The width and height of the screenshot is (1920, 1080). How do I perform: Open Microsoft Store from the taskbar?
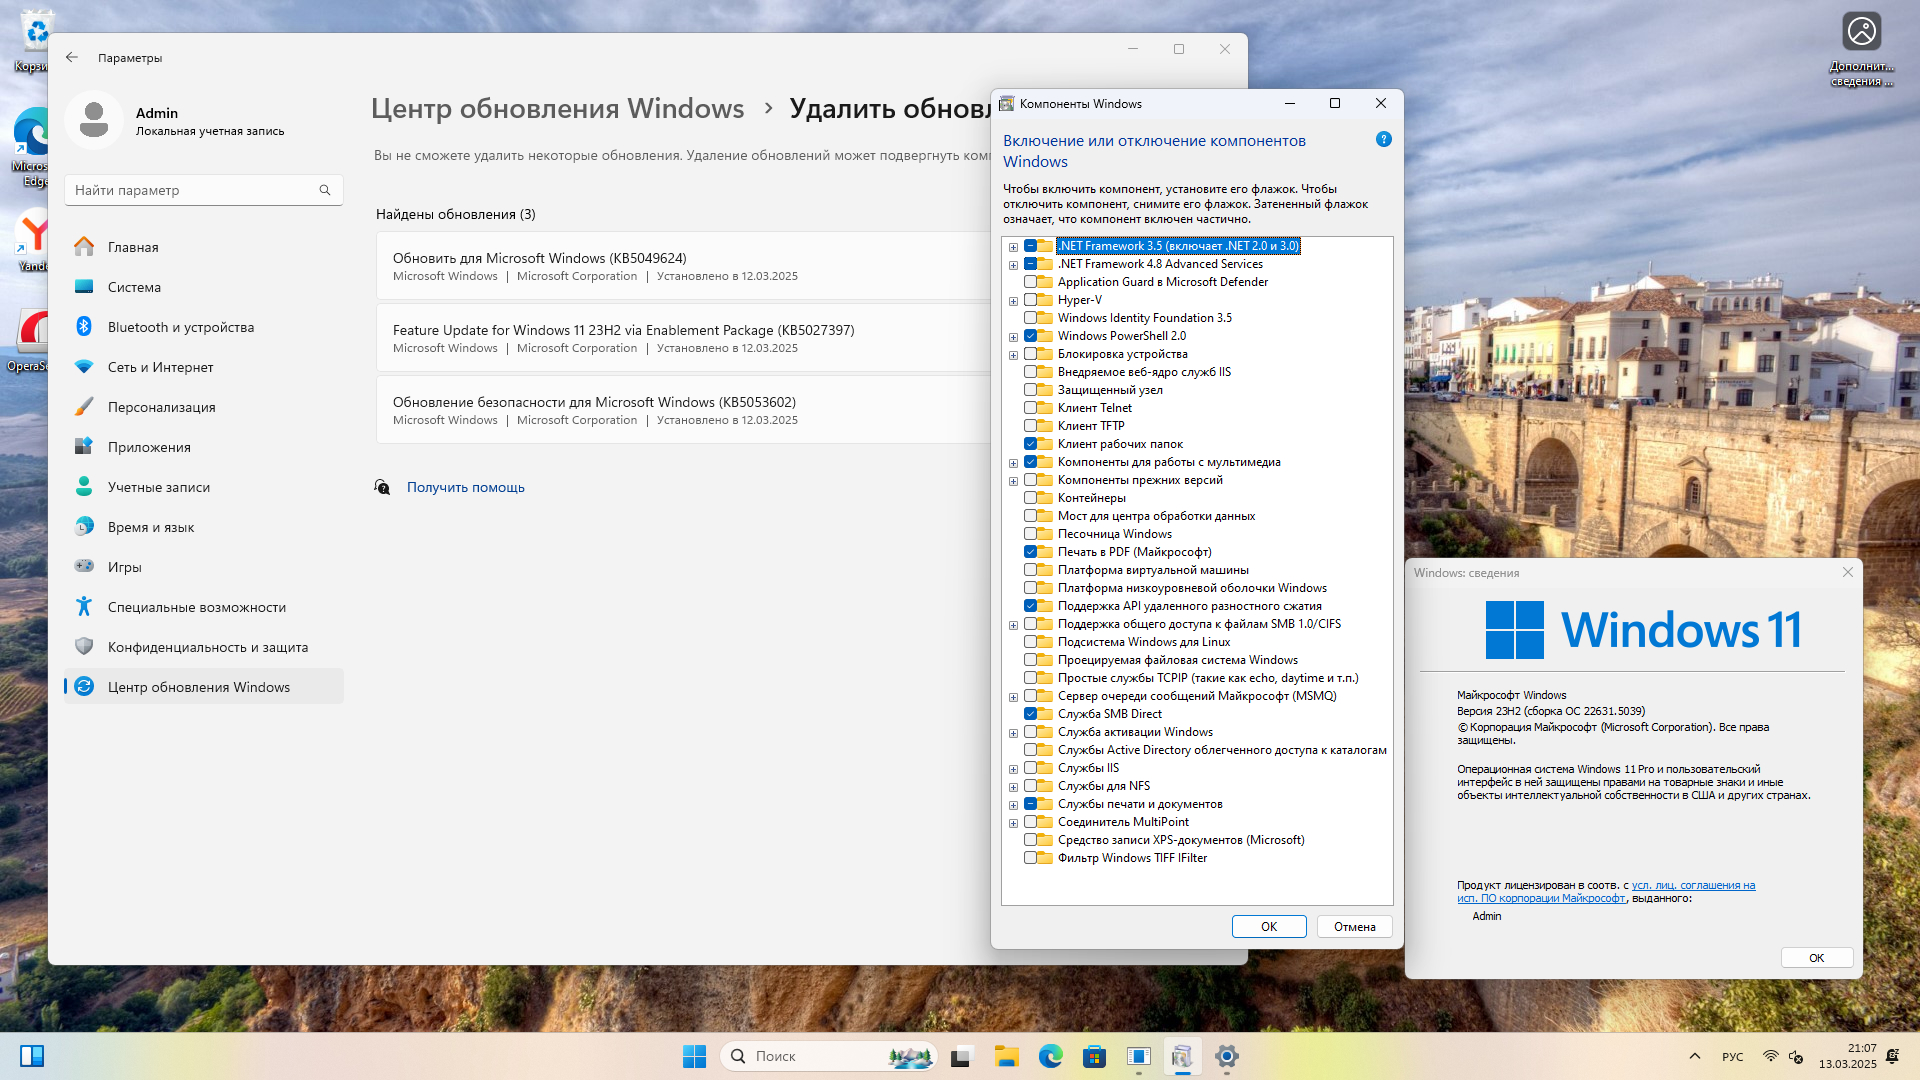[1094, 1056]
